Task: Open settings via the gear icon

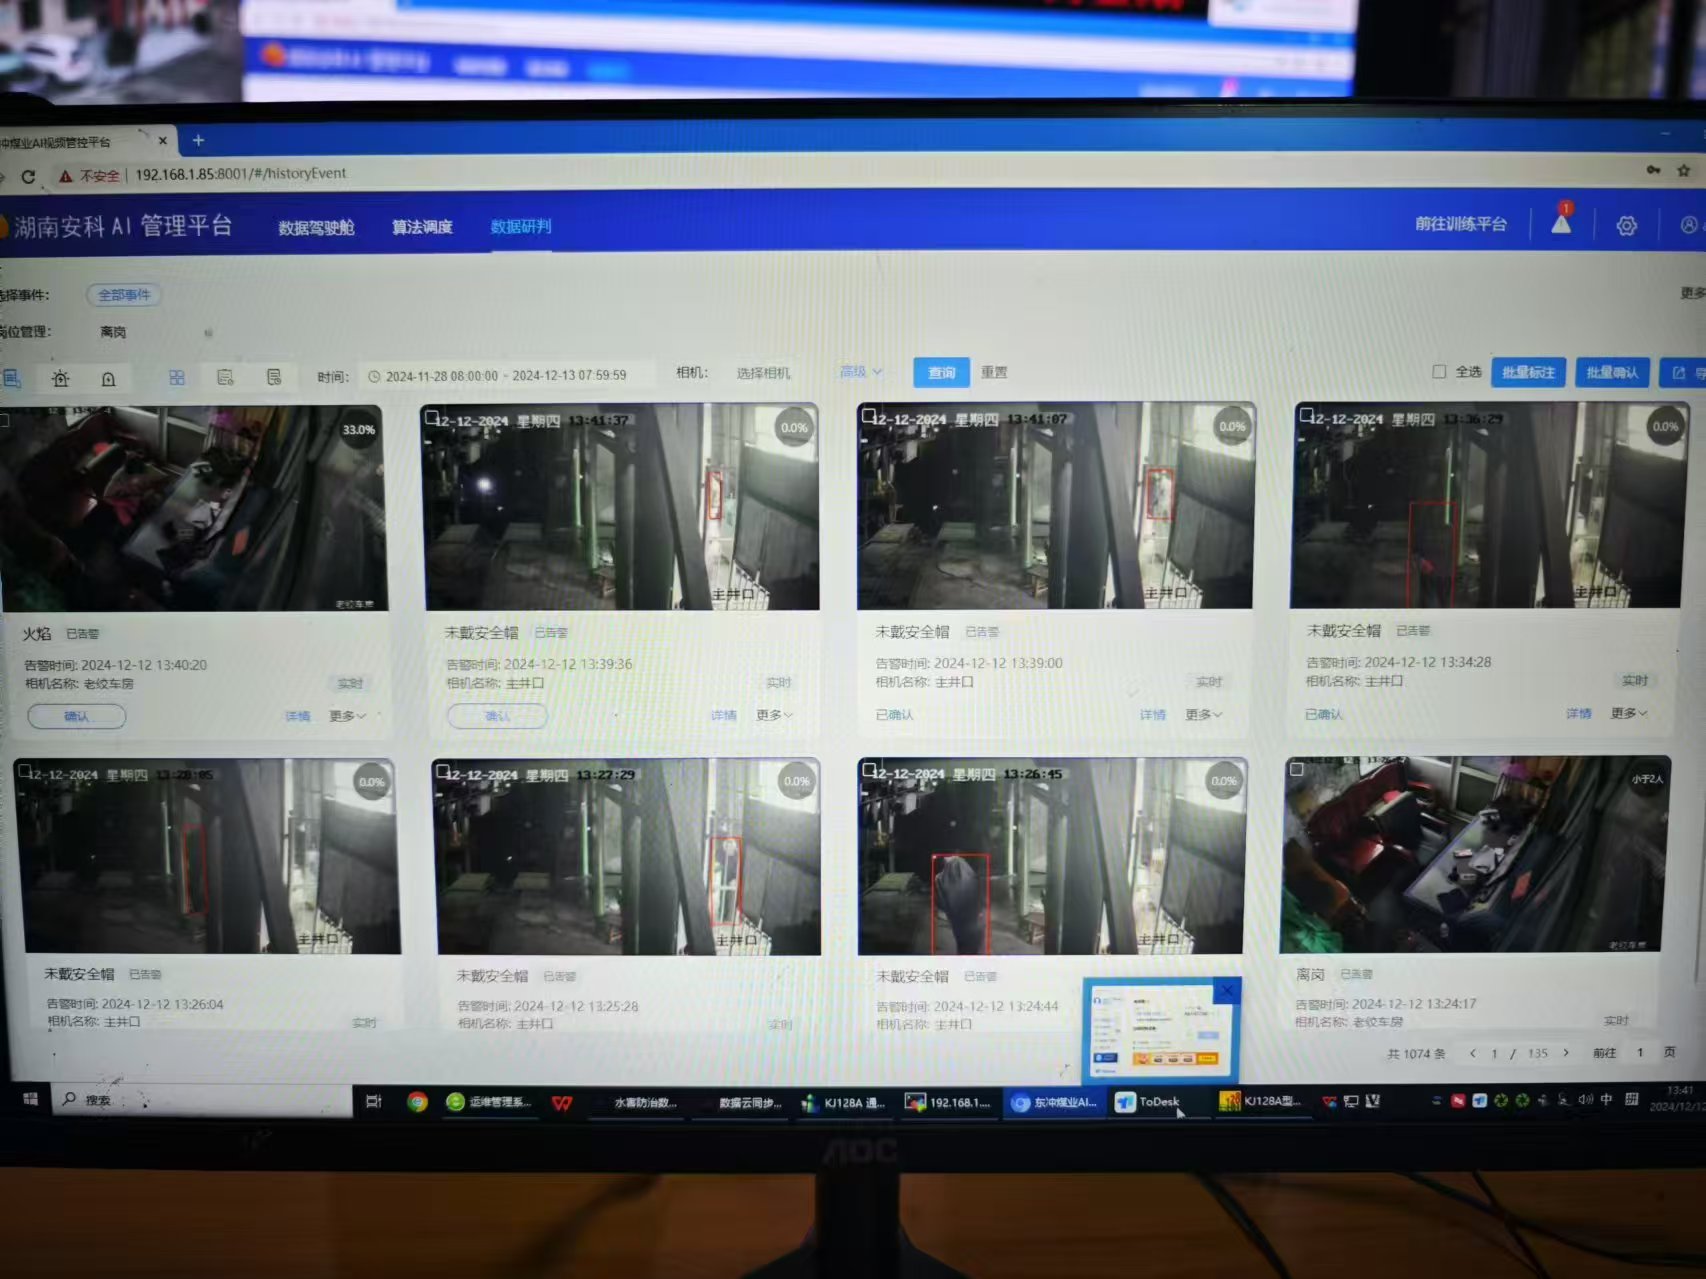Action: click(x=1627, y=226)
